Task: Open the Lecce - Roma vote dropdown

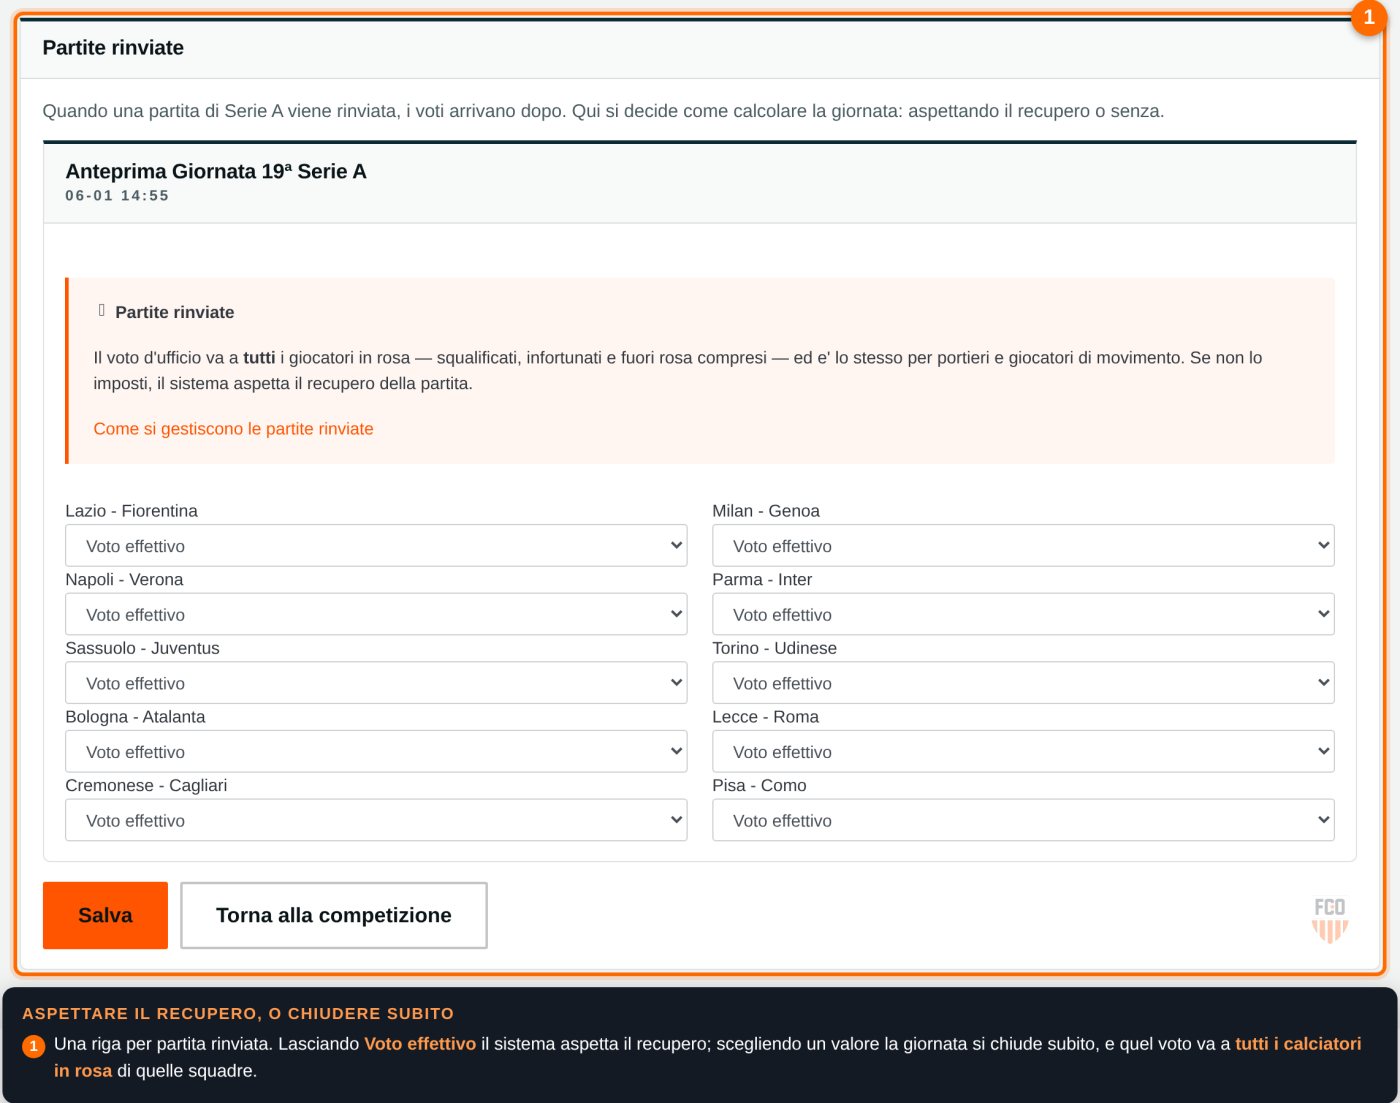Action: 1023,752
